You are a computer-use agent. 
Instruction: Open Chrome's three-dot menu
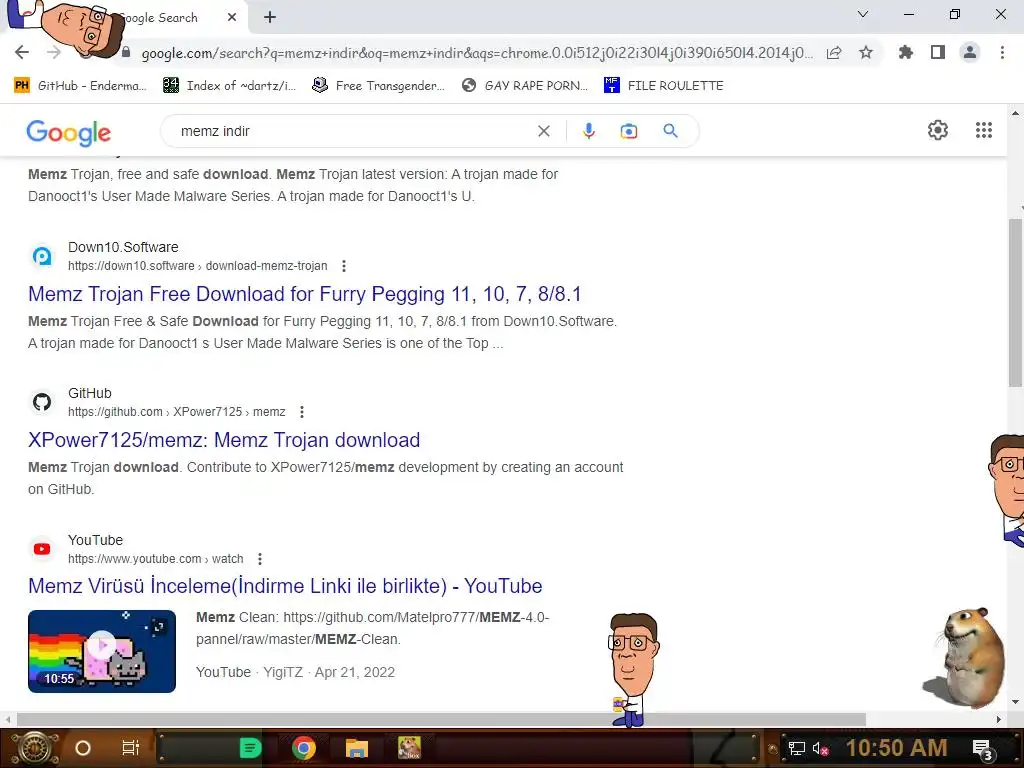pyautogui.click(x=1002, y=52)
